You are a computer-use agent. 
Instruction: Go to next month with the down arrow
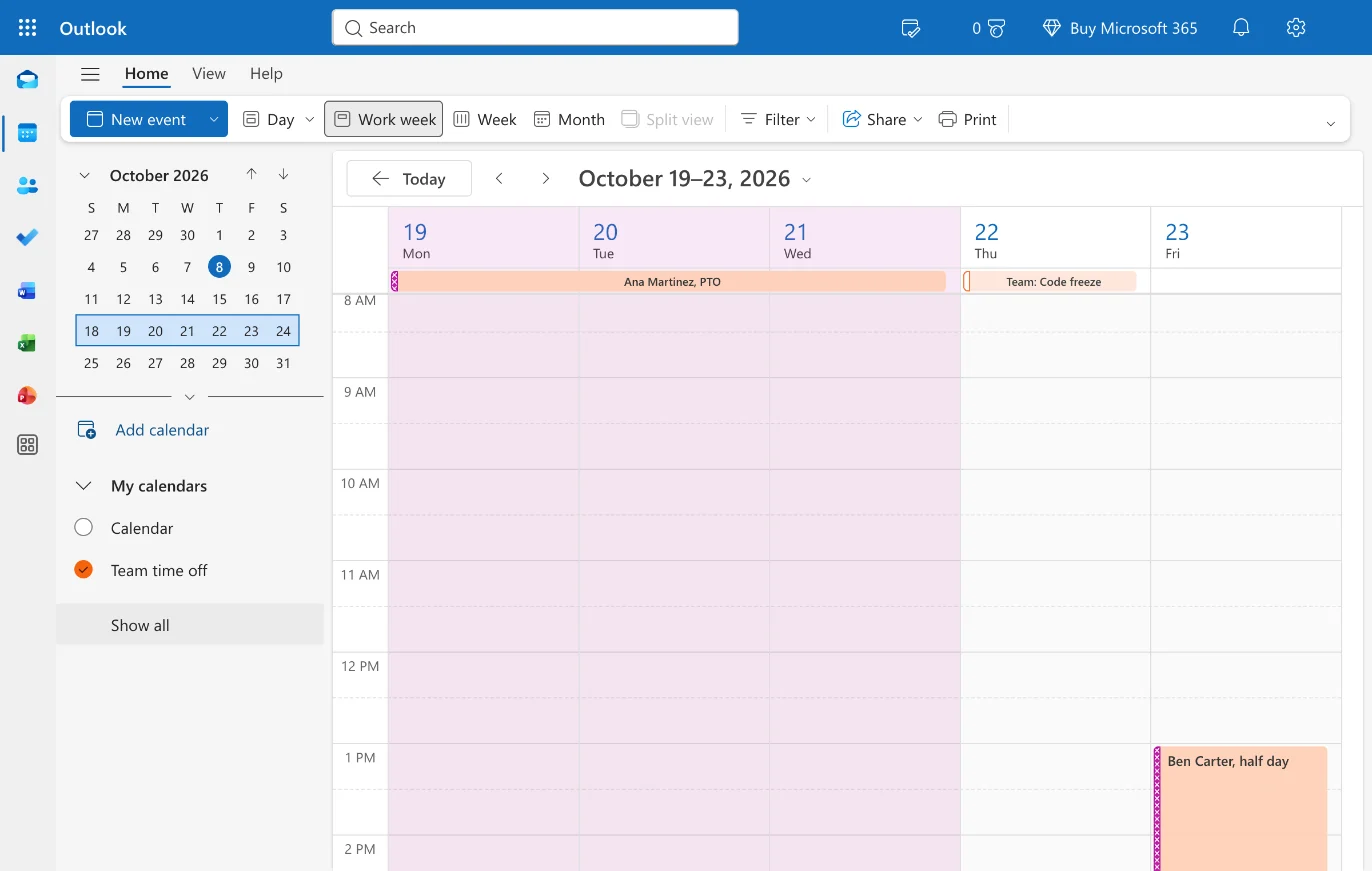(x=284, y=174)
